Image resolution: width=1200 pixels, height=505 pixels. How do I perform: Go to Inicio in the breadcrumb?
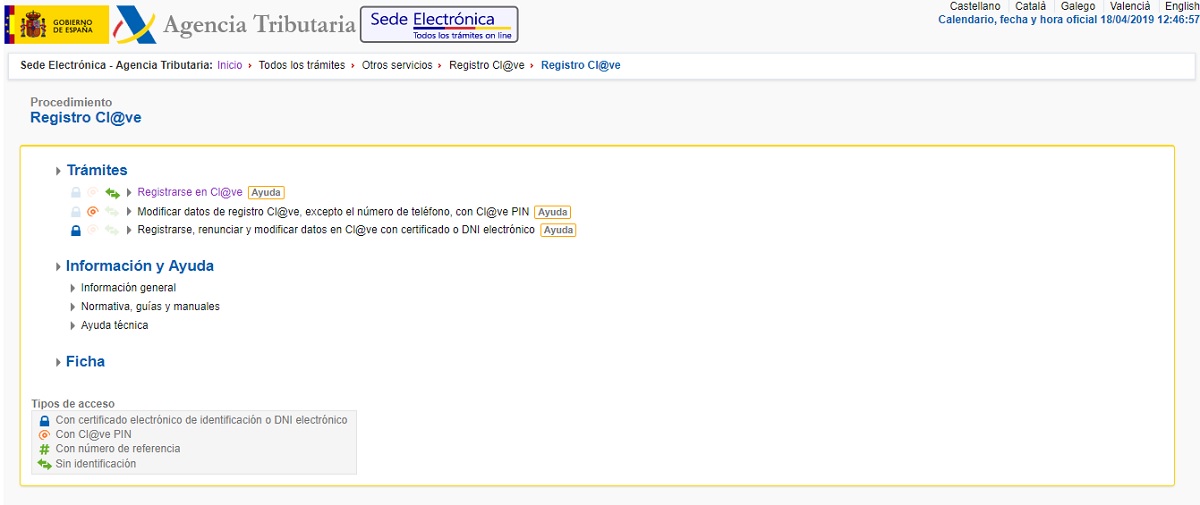coord(229,65)
